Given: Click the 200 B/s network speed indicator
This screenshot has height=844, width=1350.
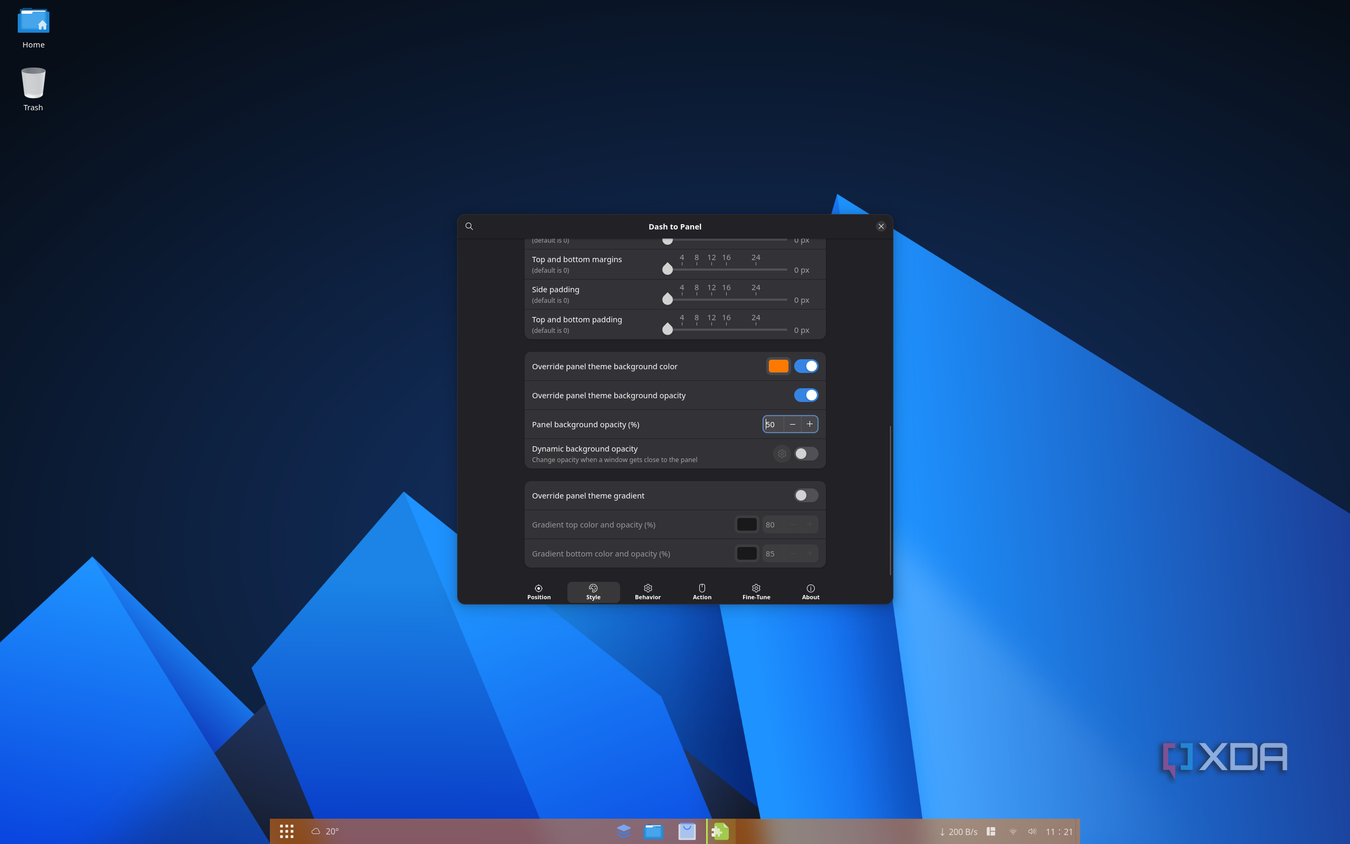Looking at the screenshot, I should (x=958, y=831).
